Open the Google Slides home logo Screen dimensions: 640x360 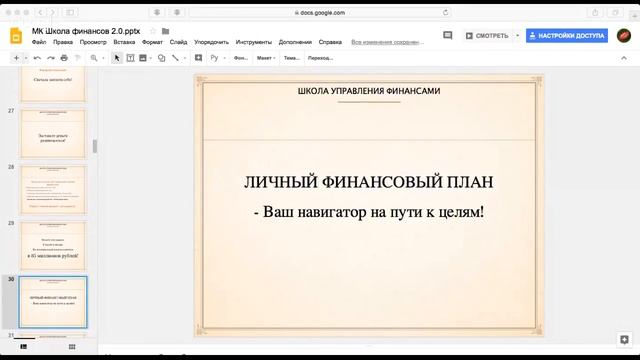coord(16,36)
